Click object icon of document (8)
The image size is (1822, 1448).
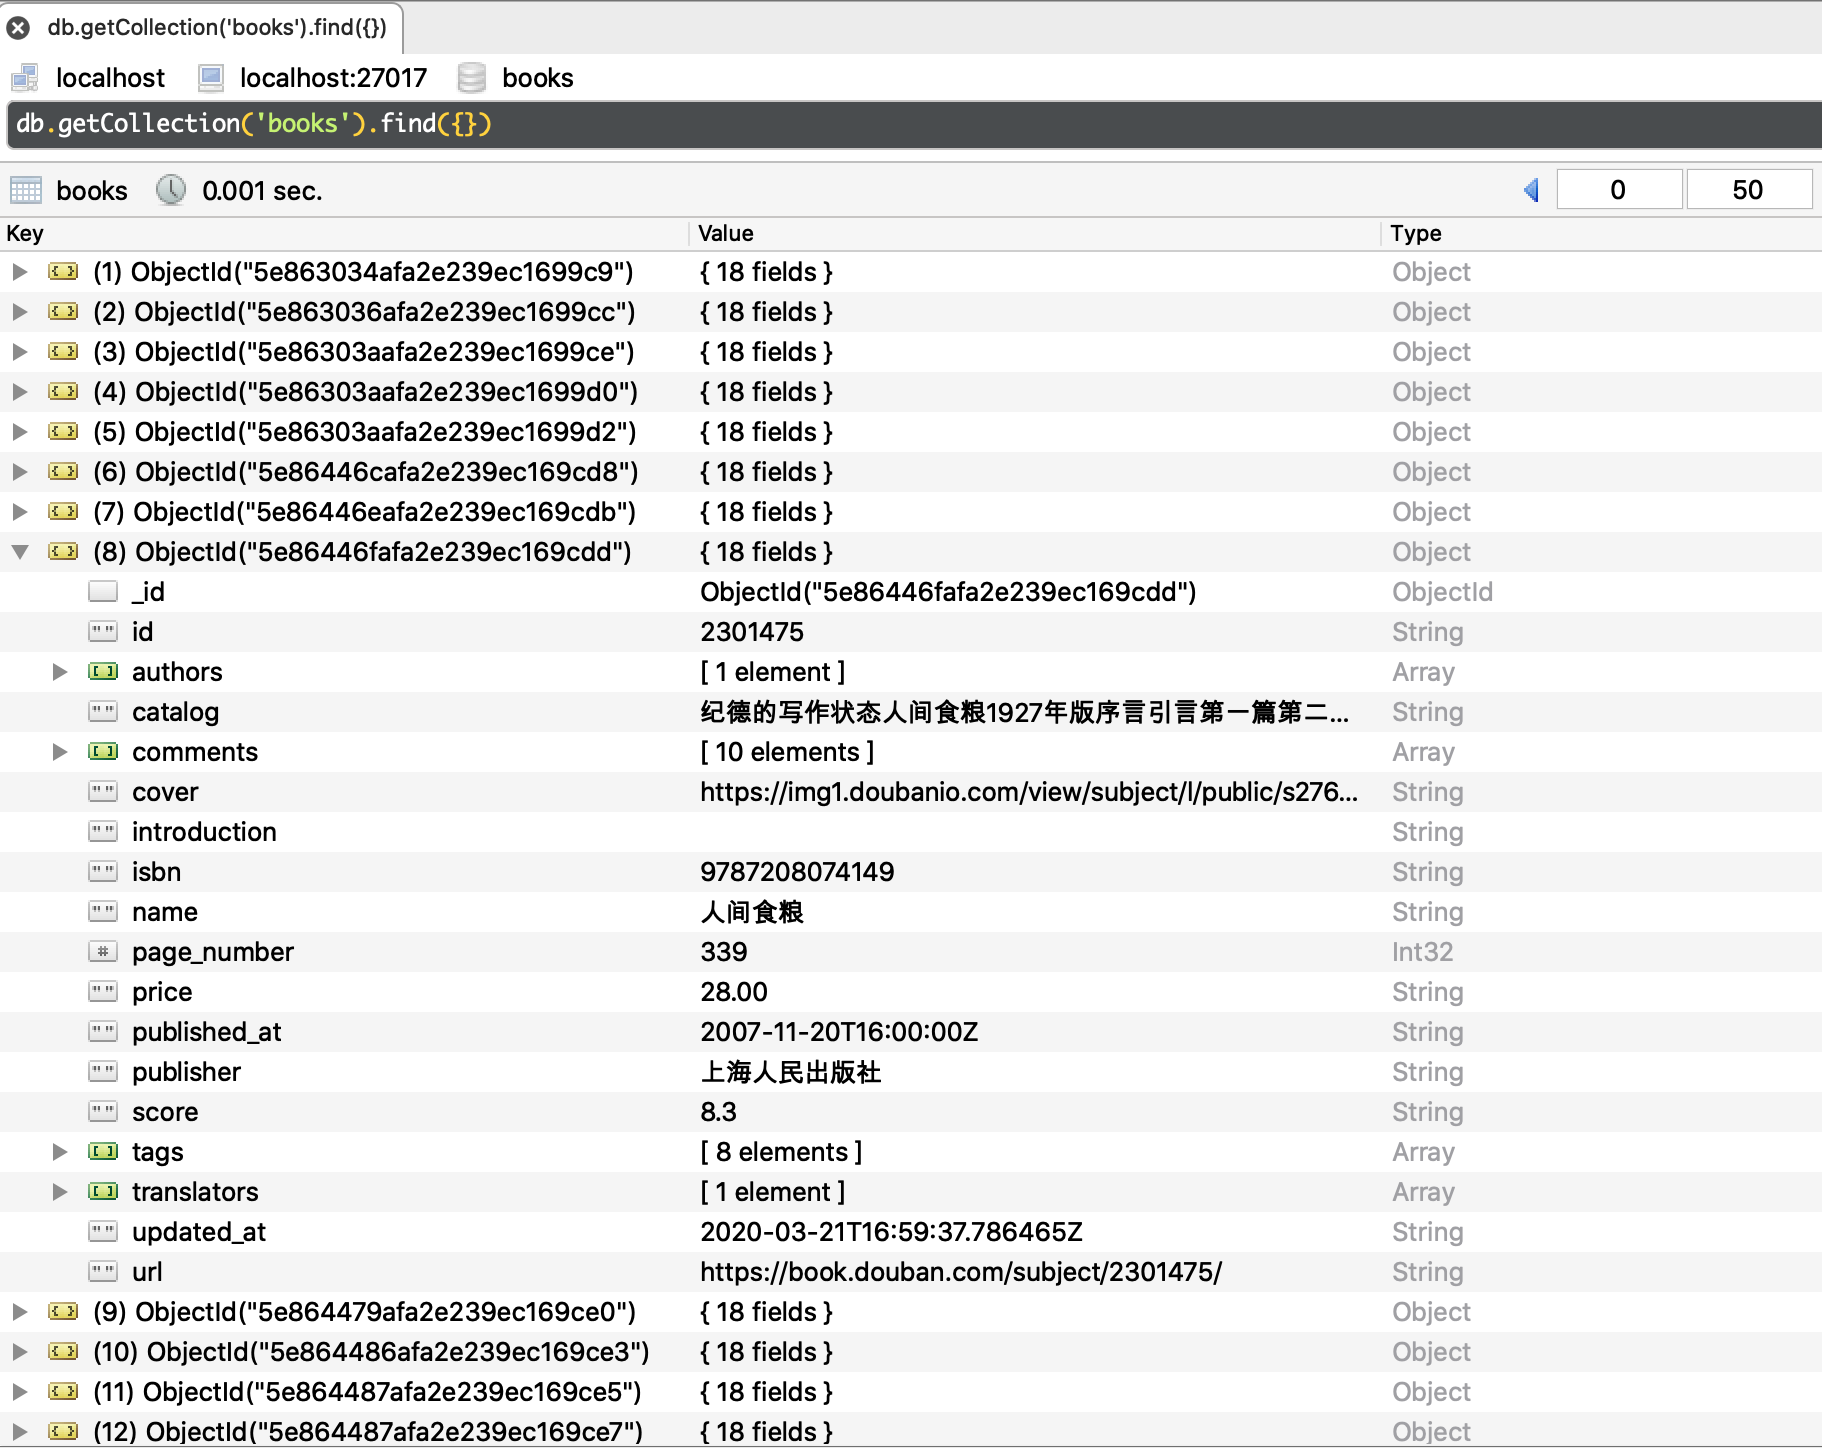[x=63, y=552]
